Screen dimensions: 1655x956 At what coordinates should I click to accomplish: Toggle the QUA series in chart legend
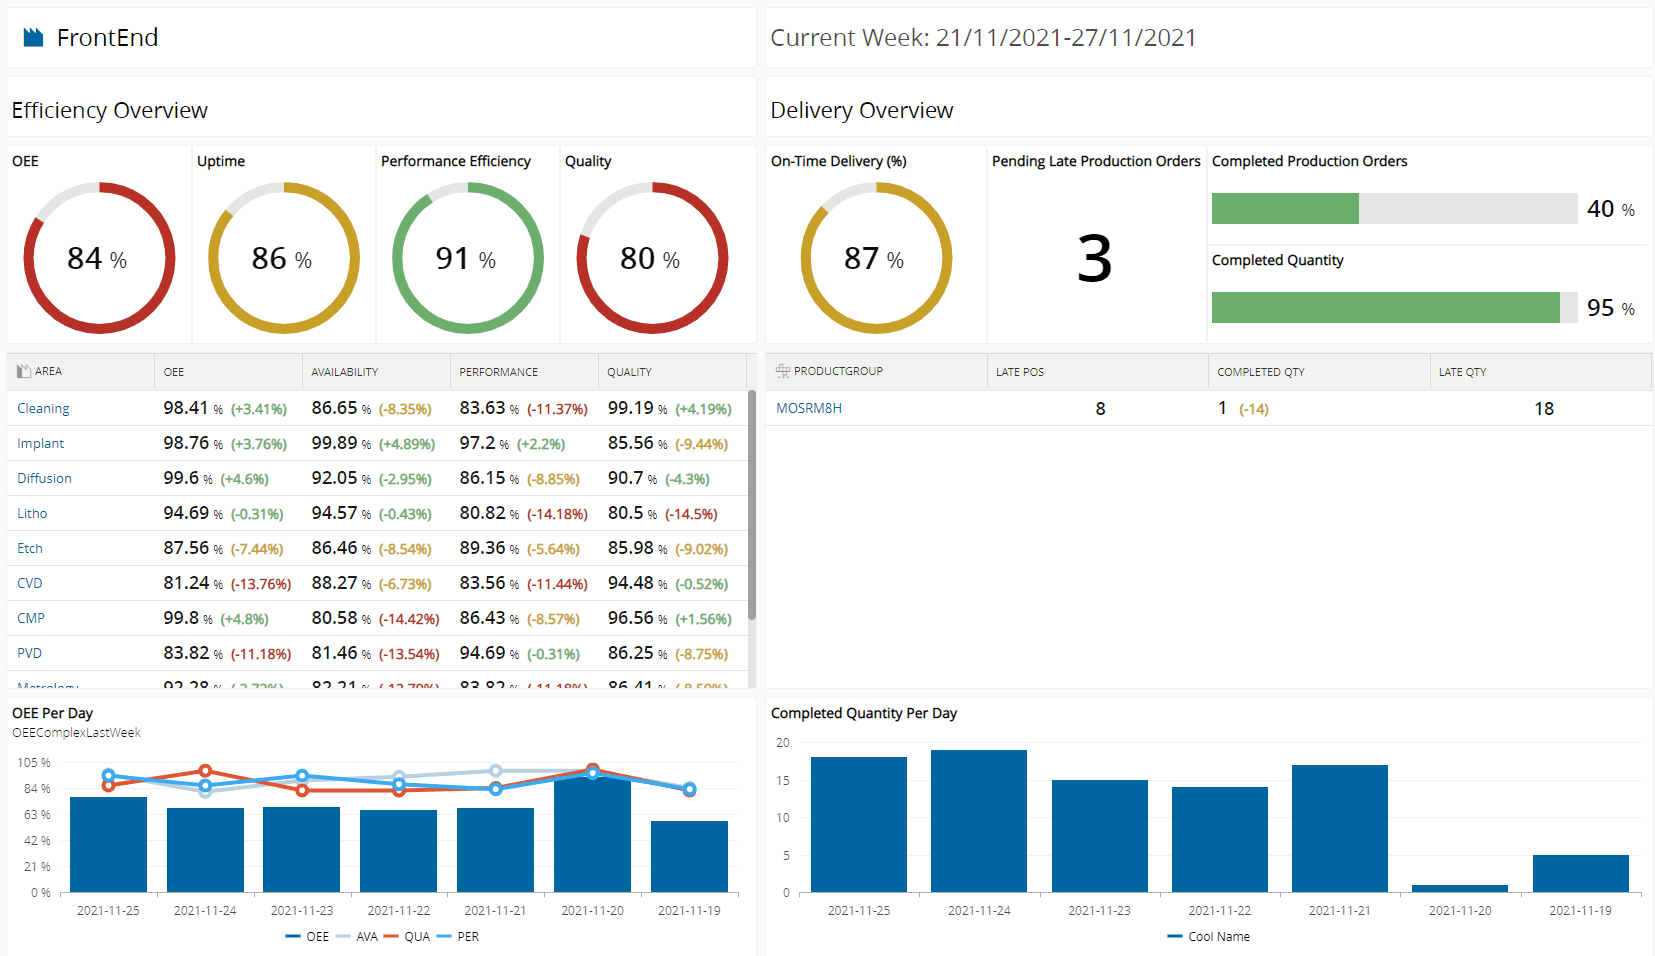click(407, 937)
